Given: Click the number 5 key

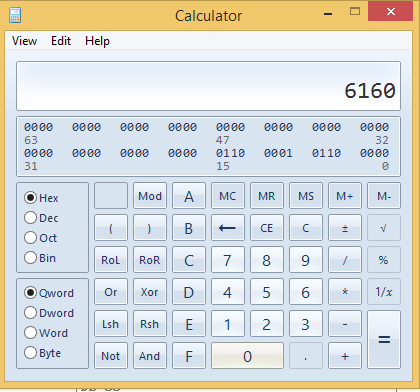Looking at the screenshot, I should (267, 292).
